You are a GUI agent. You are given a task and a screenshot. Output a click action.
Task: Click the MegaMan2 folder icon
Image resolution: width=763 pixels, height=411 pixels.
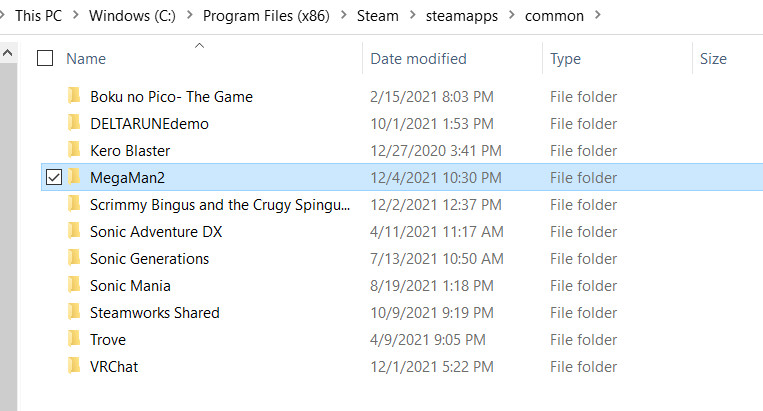coord(73,178)
